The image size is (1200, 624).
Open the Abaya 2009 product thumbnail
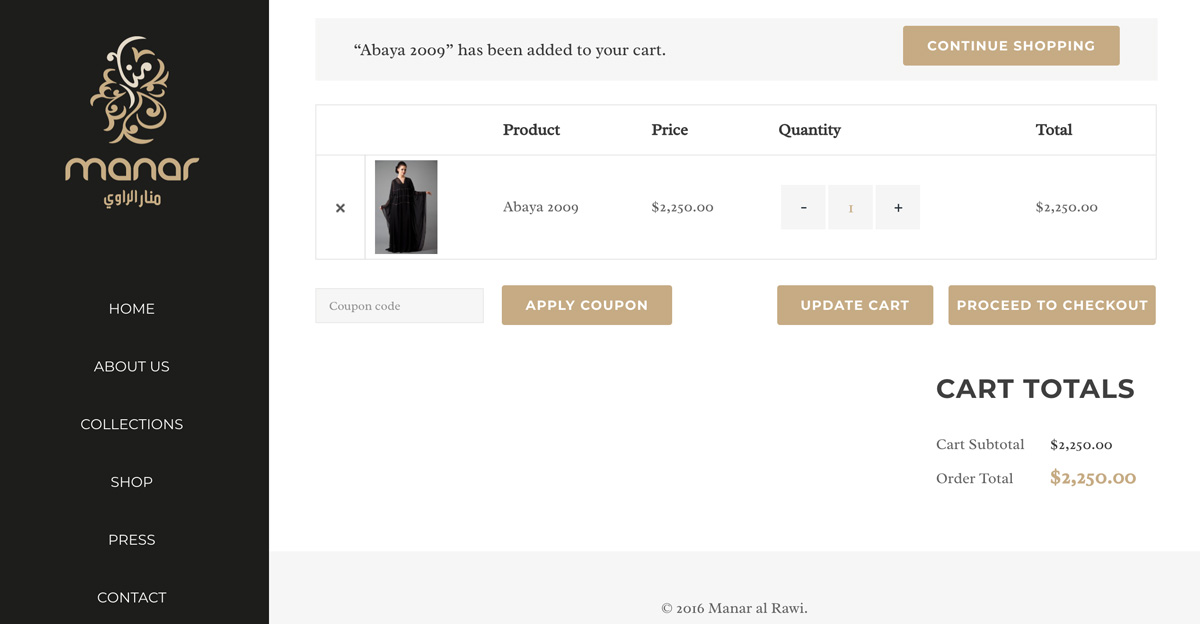click(405, 207)
